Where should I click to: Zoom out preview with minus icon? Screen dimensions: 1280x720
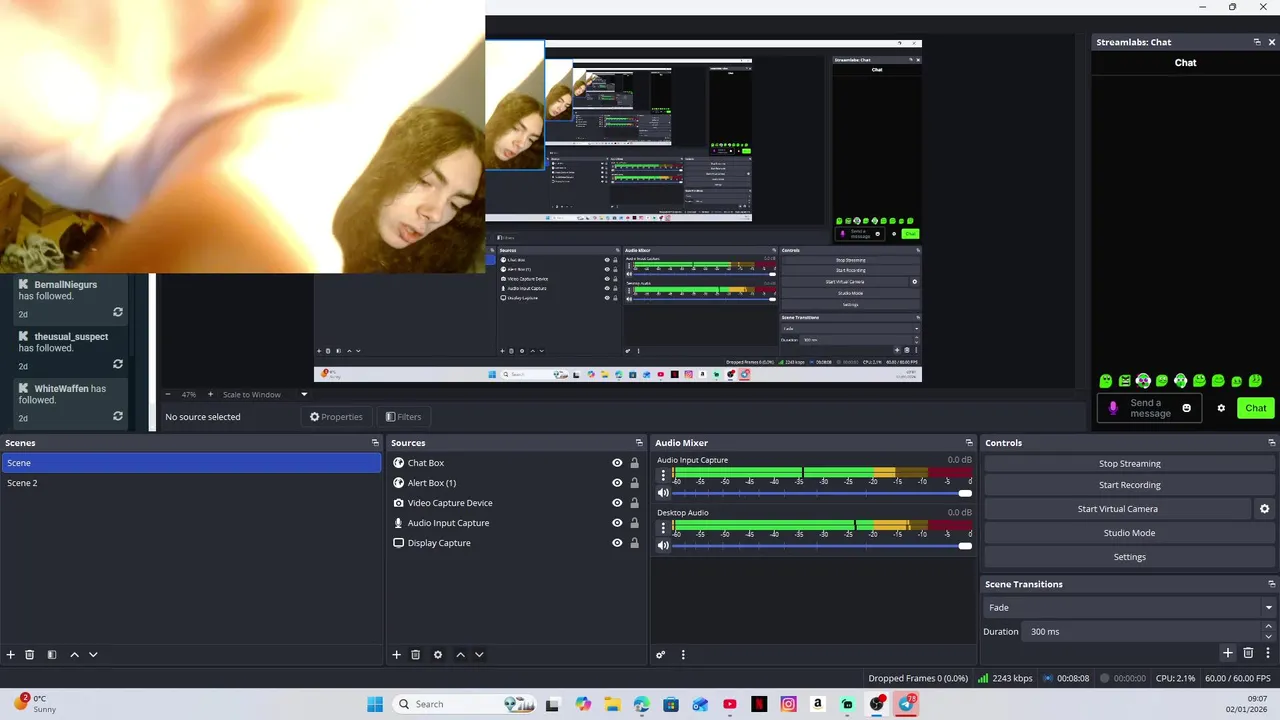coord(168,394)
